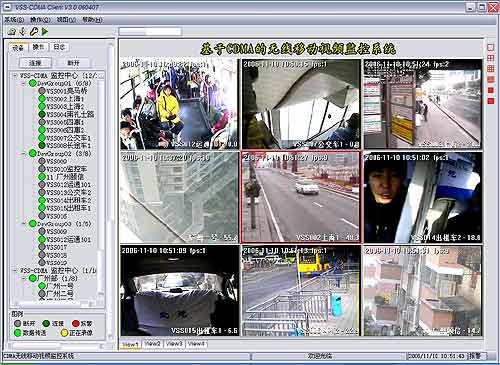The width and height of the screenshot is (500, 365).
Task: Select the VSS014出租车2 camera feed
Action: [x=423, y=197]
